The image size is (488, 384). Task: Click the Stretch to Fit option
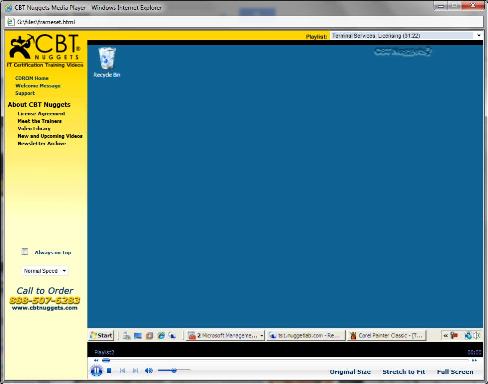[x=404, y=371]
